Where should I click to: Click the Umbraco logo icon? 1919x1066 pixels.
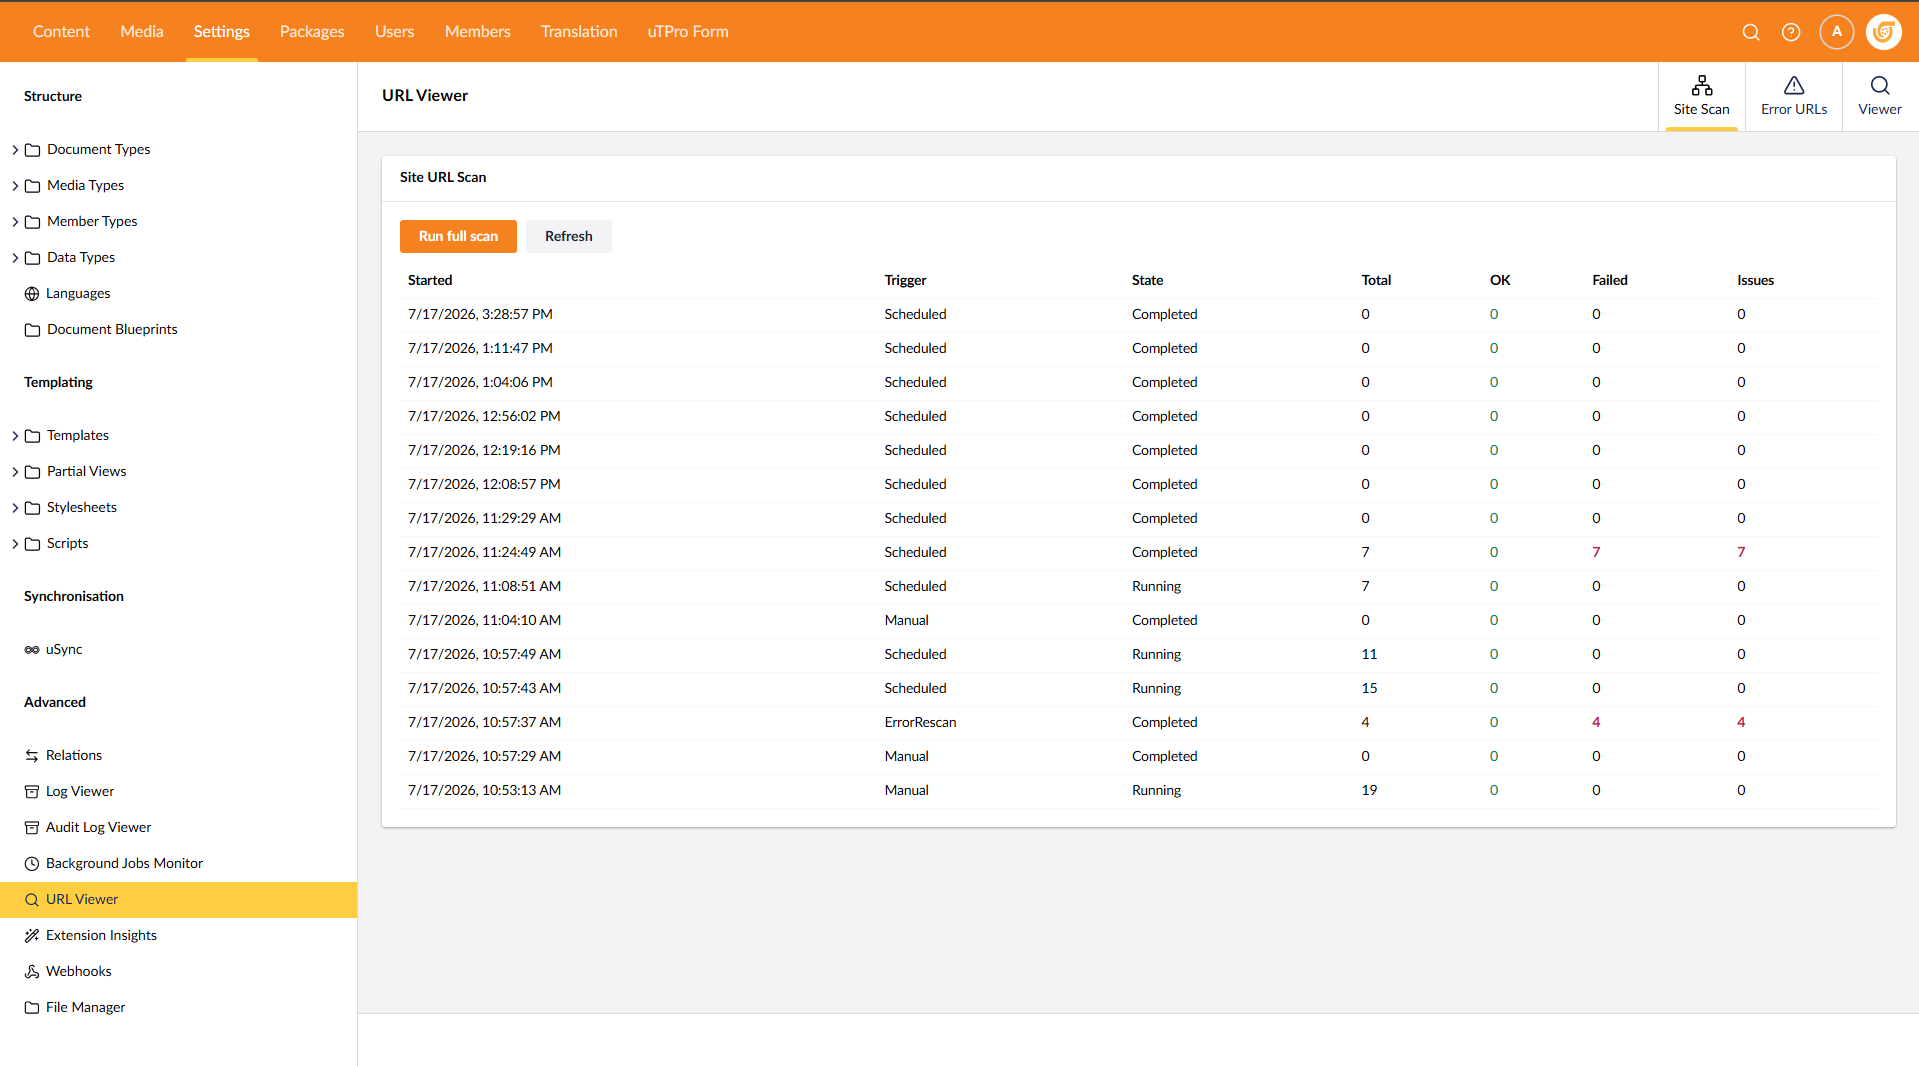pos(1884,32)
